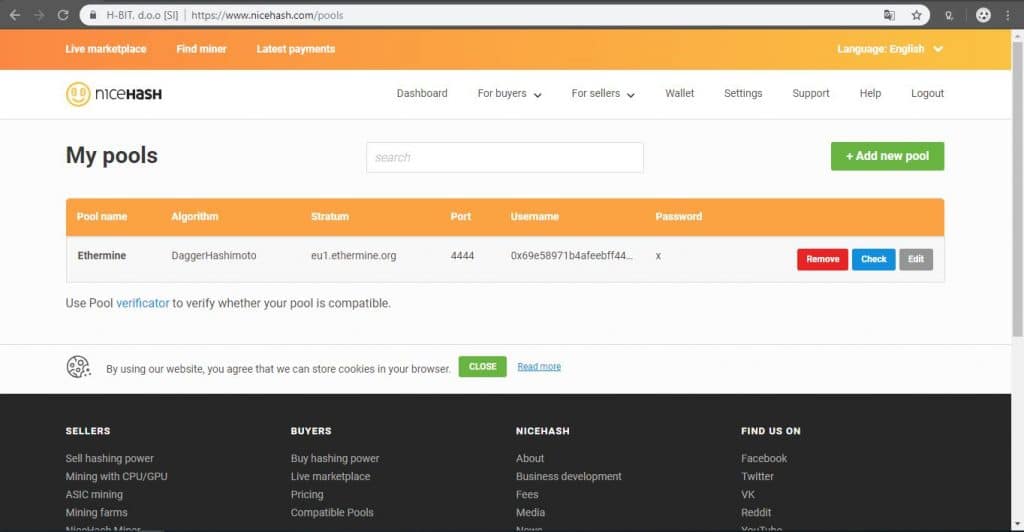Open Media footer link
1024x532 pixels.
(x=530, y=512)
